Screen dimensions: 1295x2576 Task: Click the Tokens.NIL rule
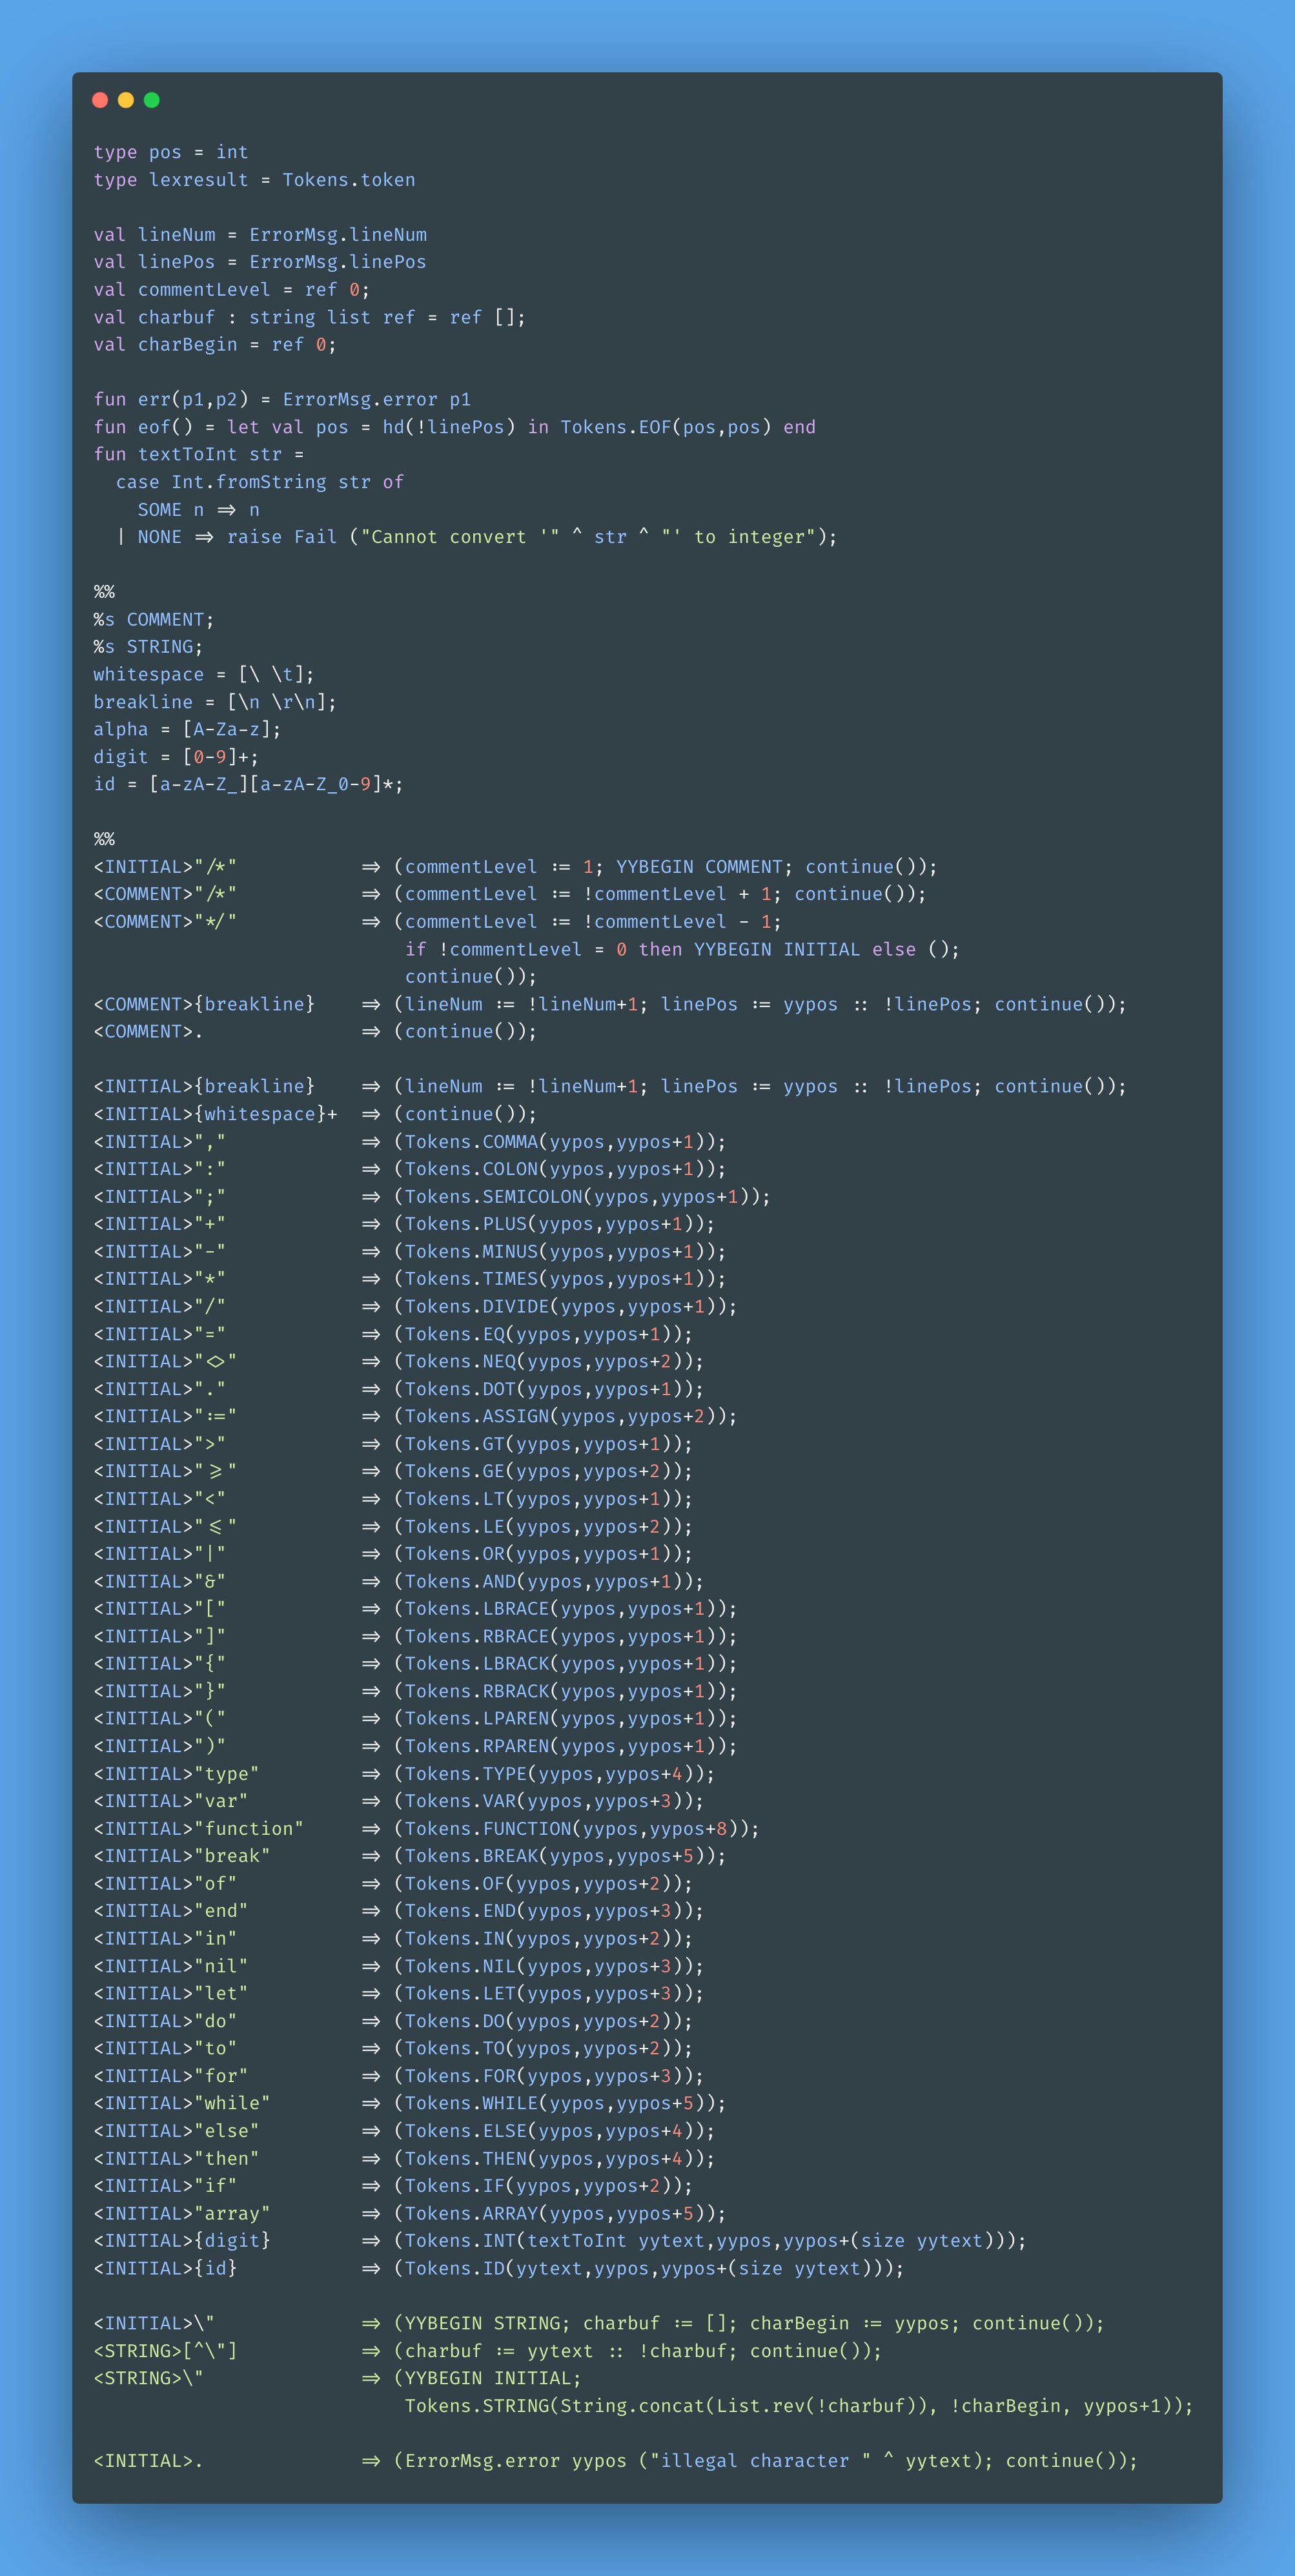click(399, 1966)
